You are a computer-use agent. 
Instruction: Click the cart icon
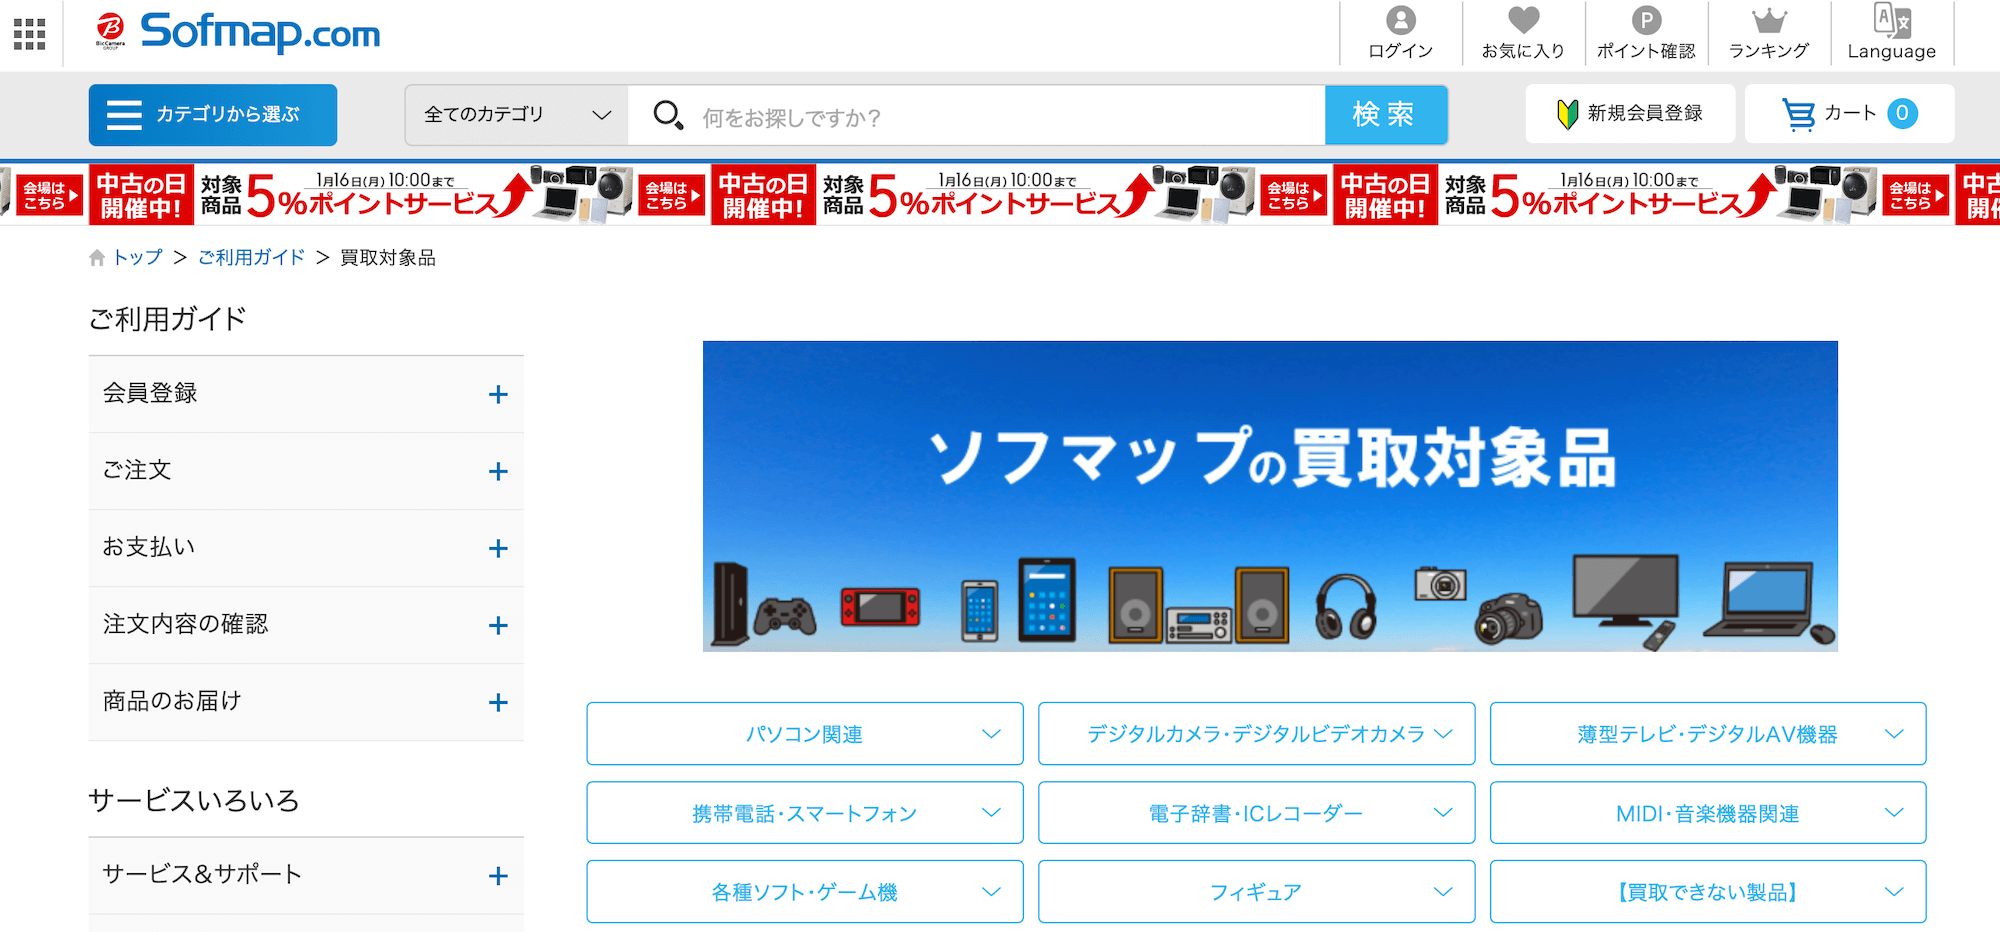click(x=1799, y=114)
